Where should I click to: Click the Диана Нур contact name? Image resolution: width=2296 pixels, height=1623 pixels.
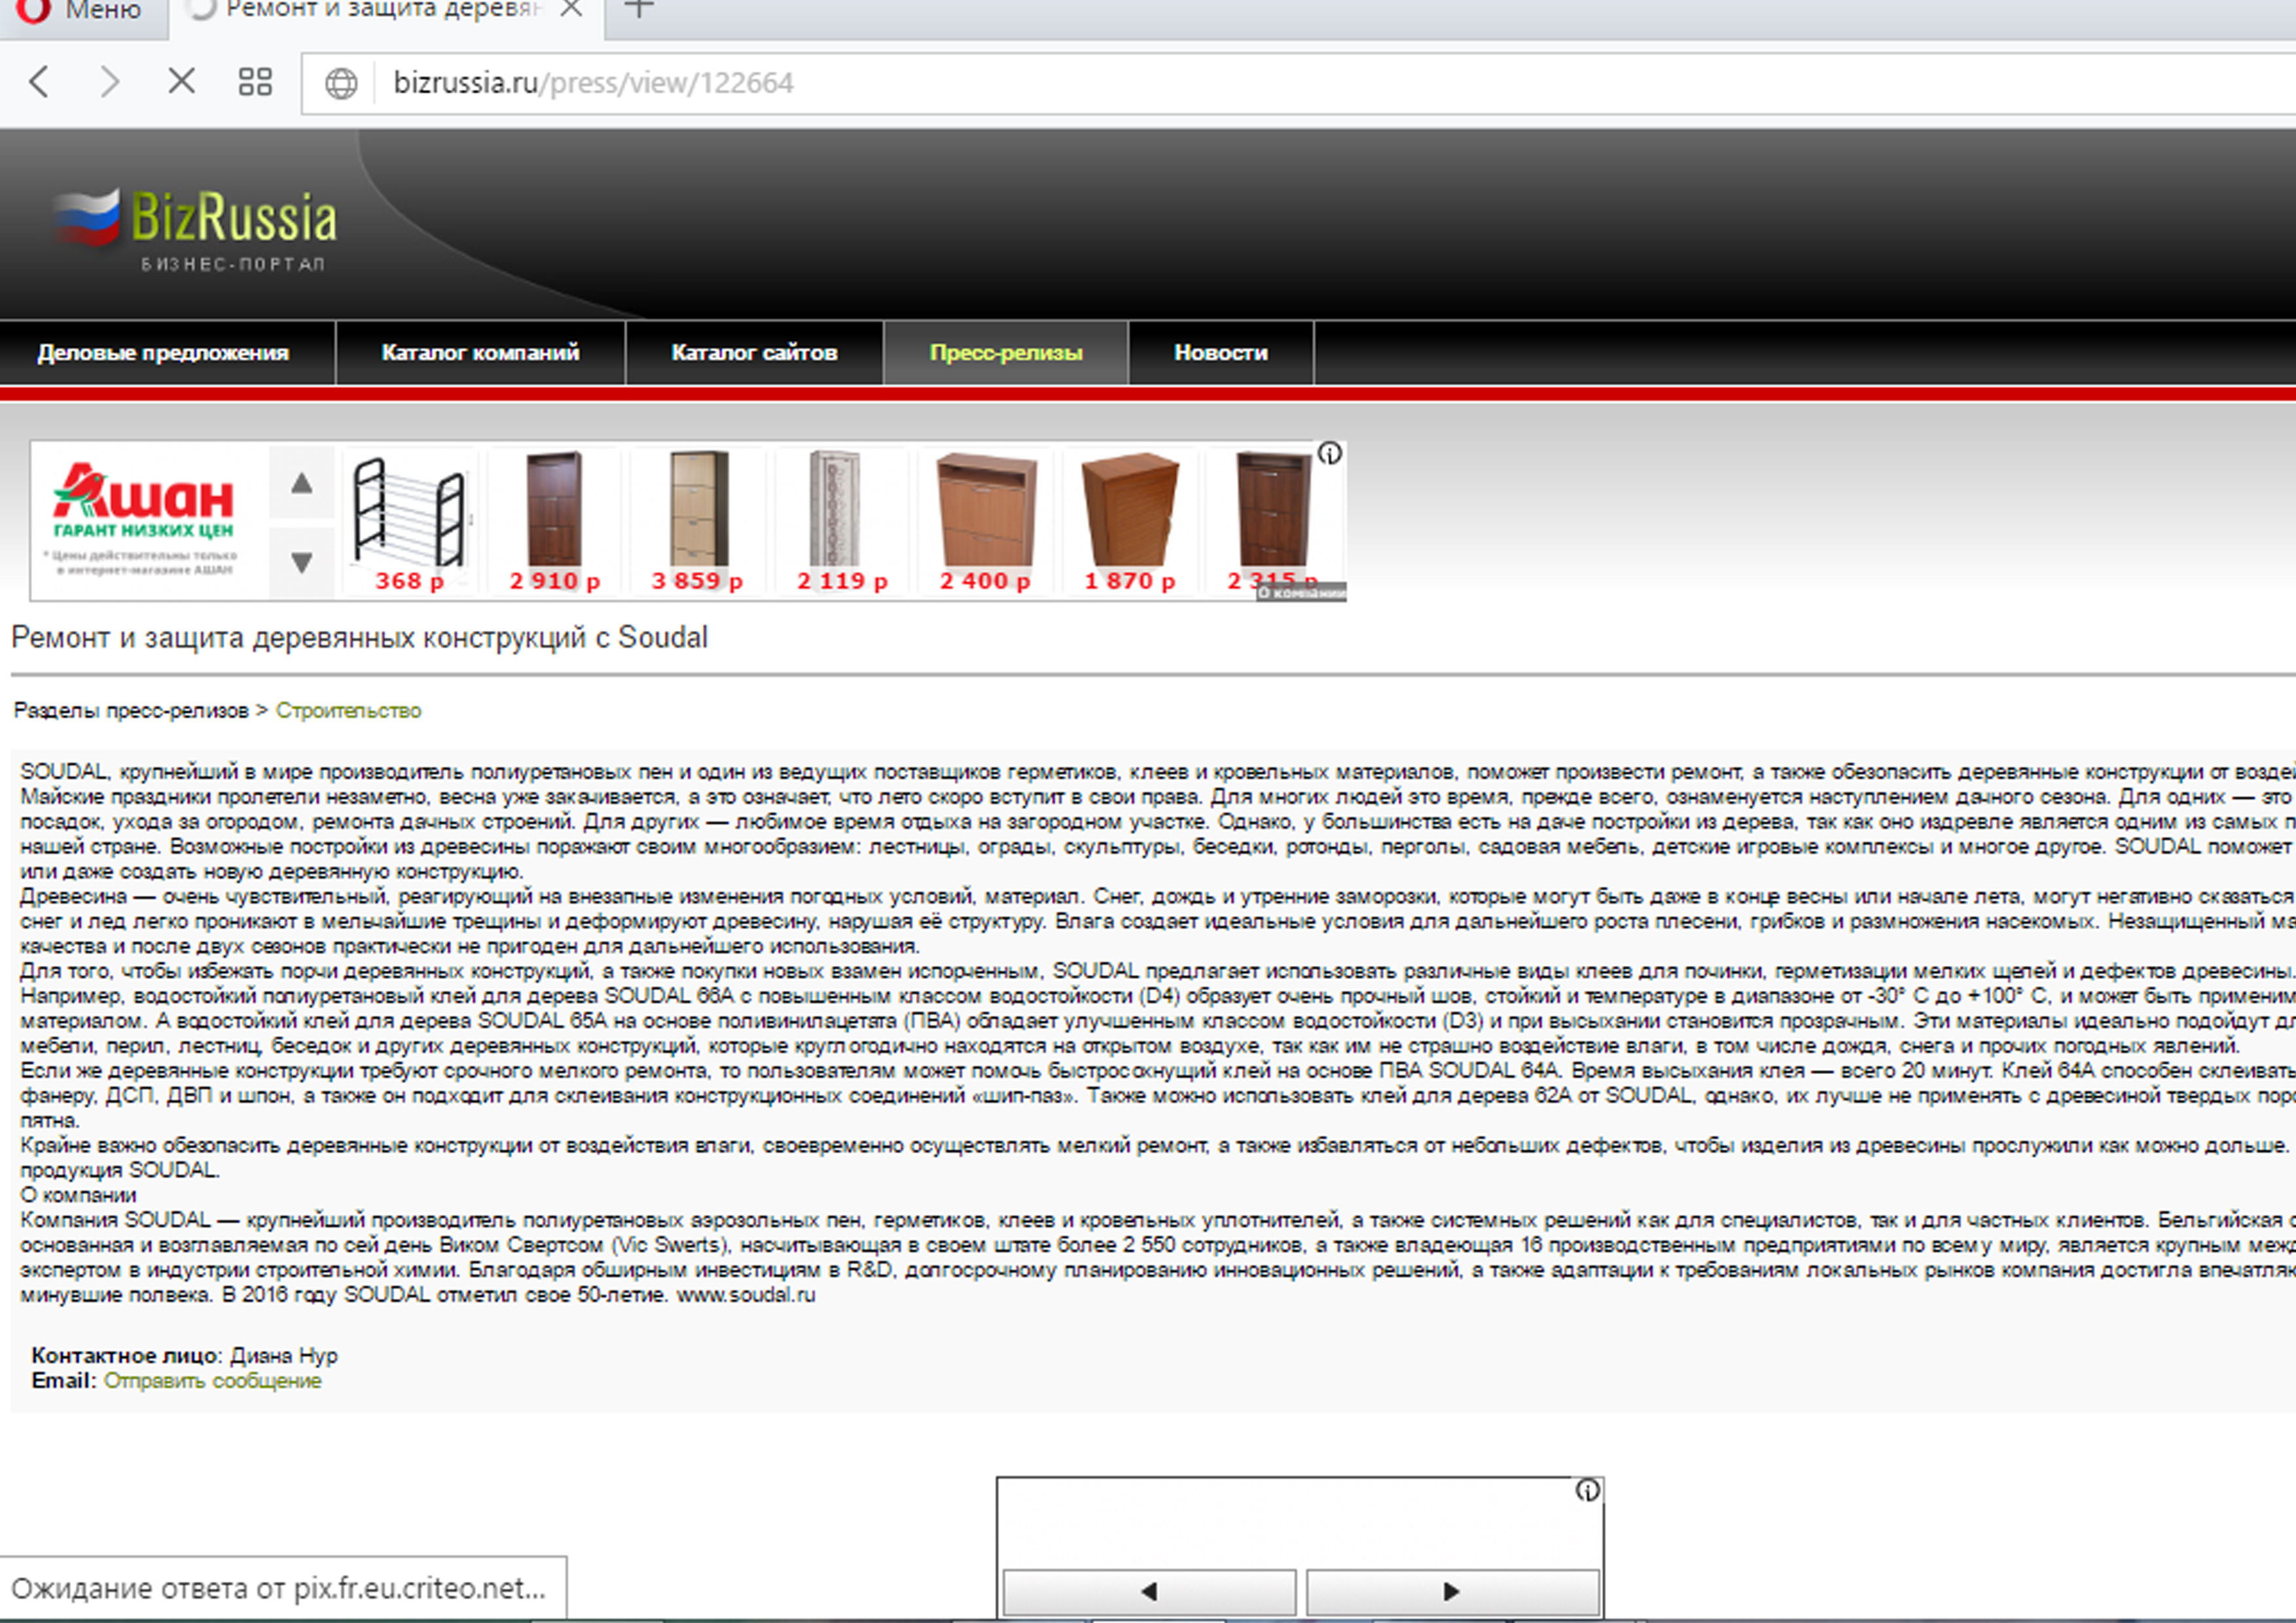[284, 1356]
